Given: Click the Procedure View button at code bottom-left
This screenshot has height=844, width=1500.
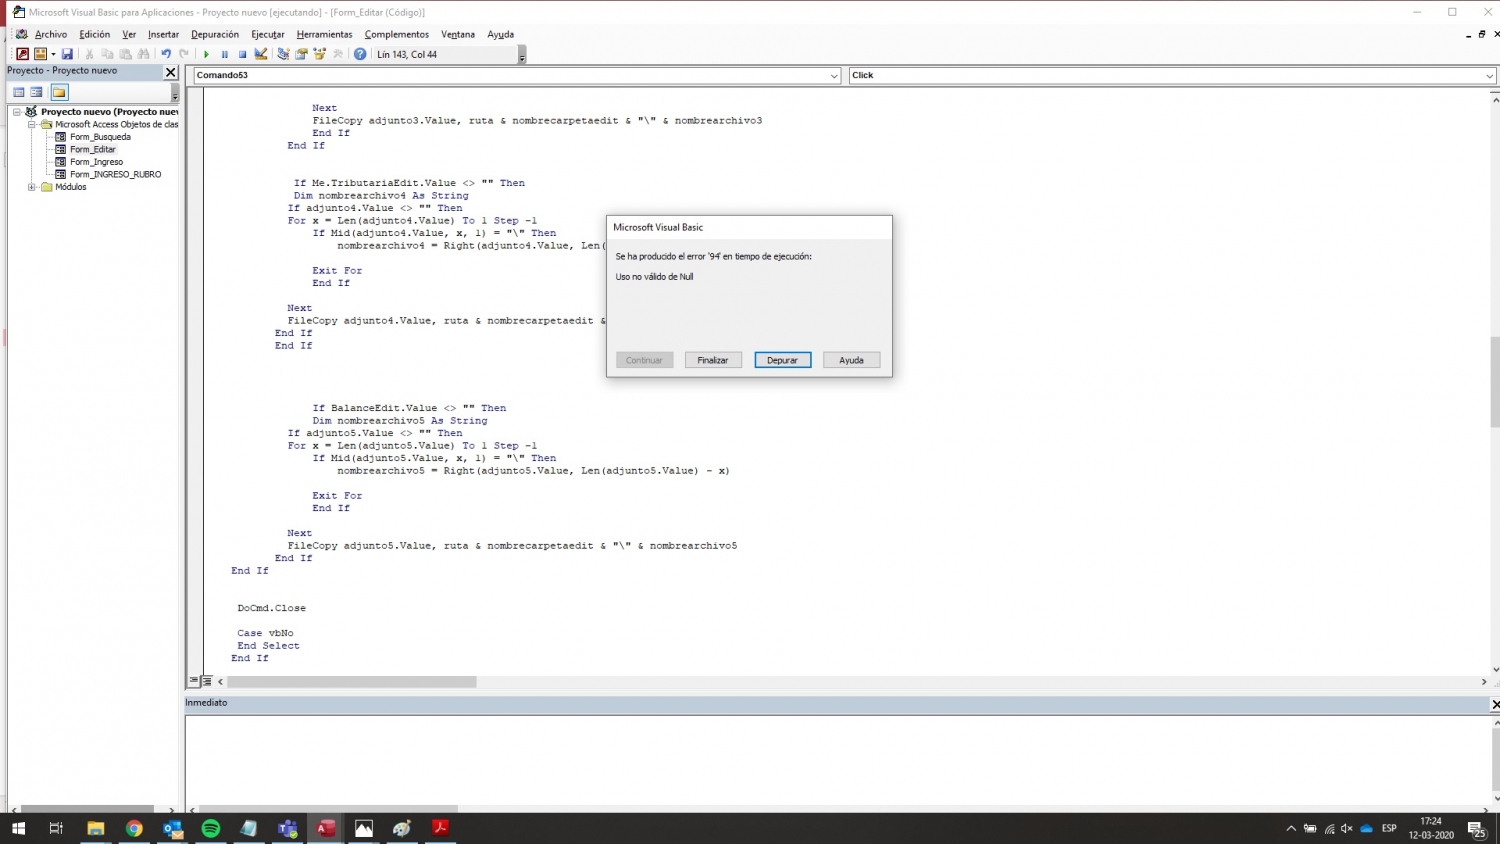Looking at the screenshot, I should (x=194, y=681).
